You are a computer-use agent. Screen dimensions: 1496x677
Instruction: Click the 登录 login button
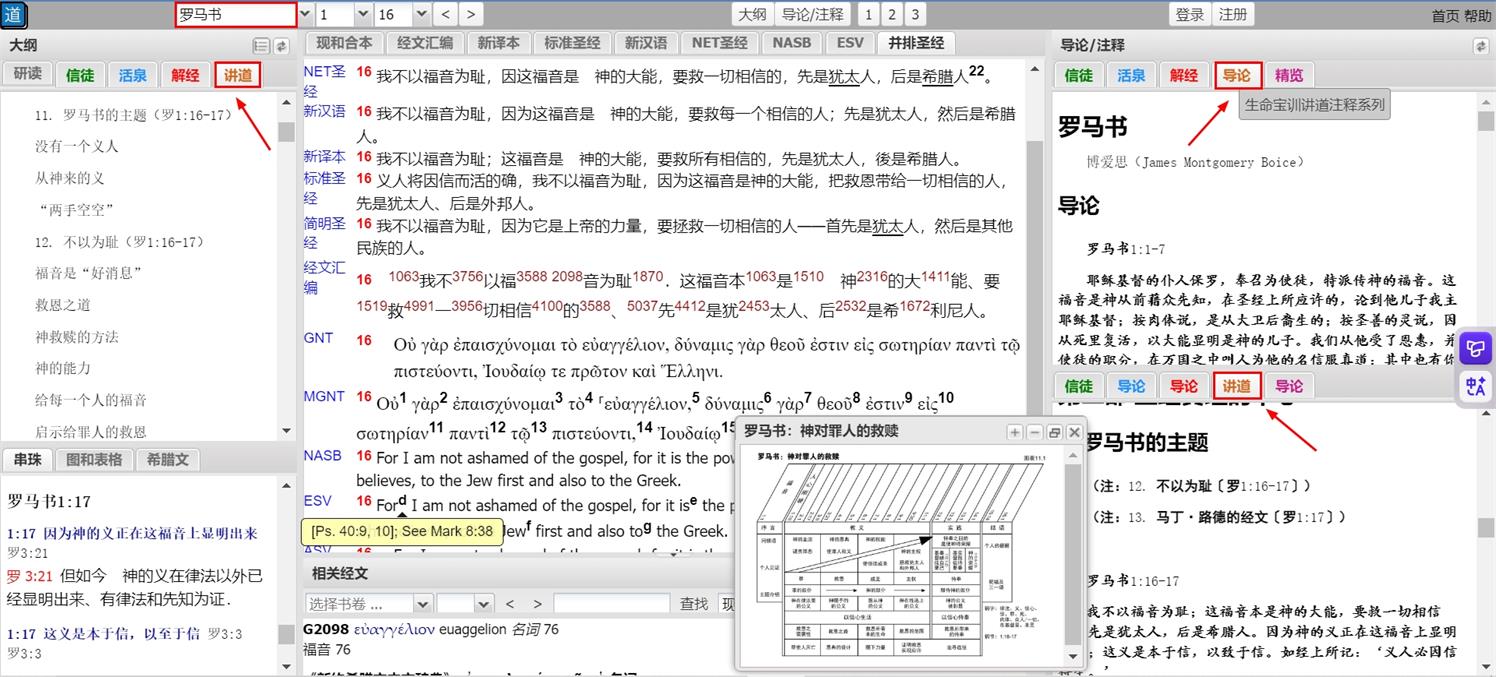click(1190, 14)
